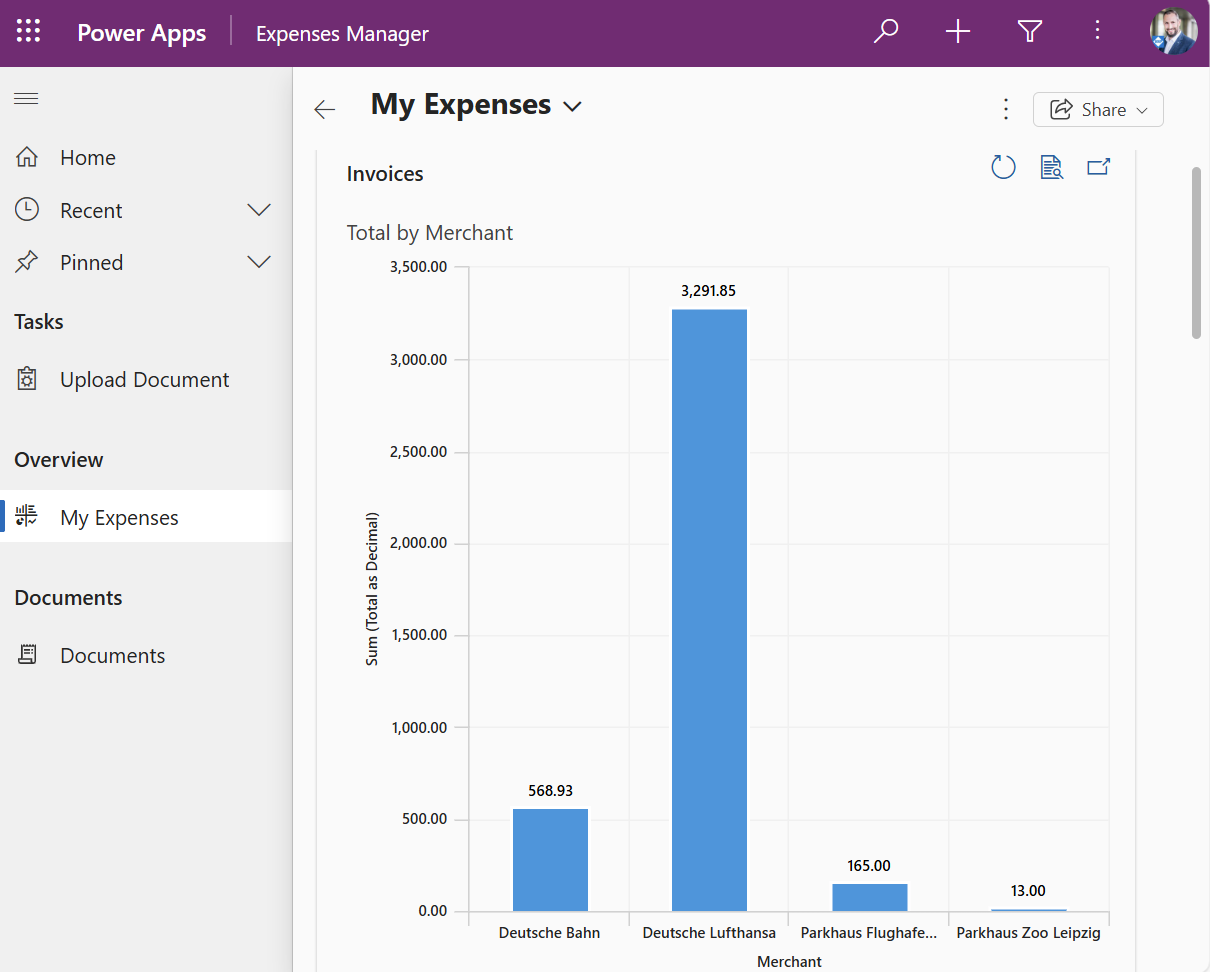The width and height of the screenshot is (1210, 972).
Task: Open the Share dropdown button
Action: pyautogui.click(x=1098, y=110)
